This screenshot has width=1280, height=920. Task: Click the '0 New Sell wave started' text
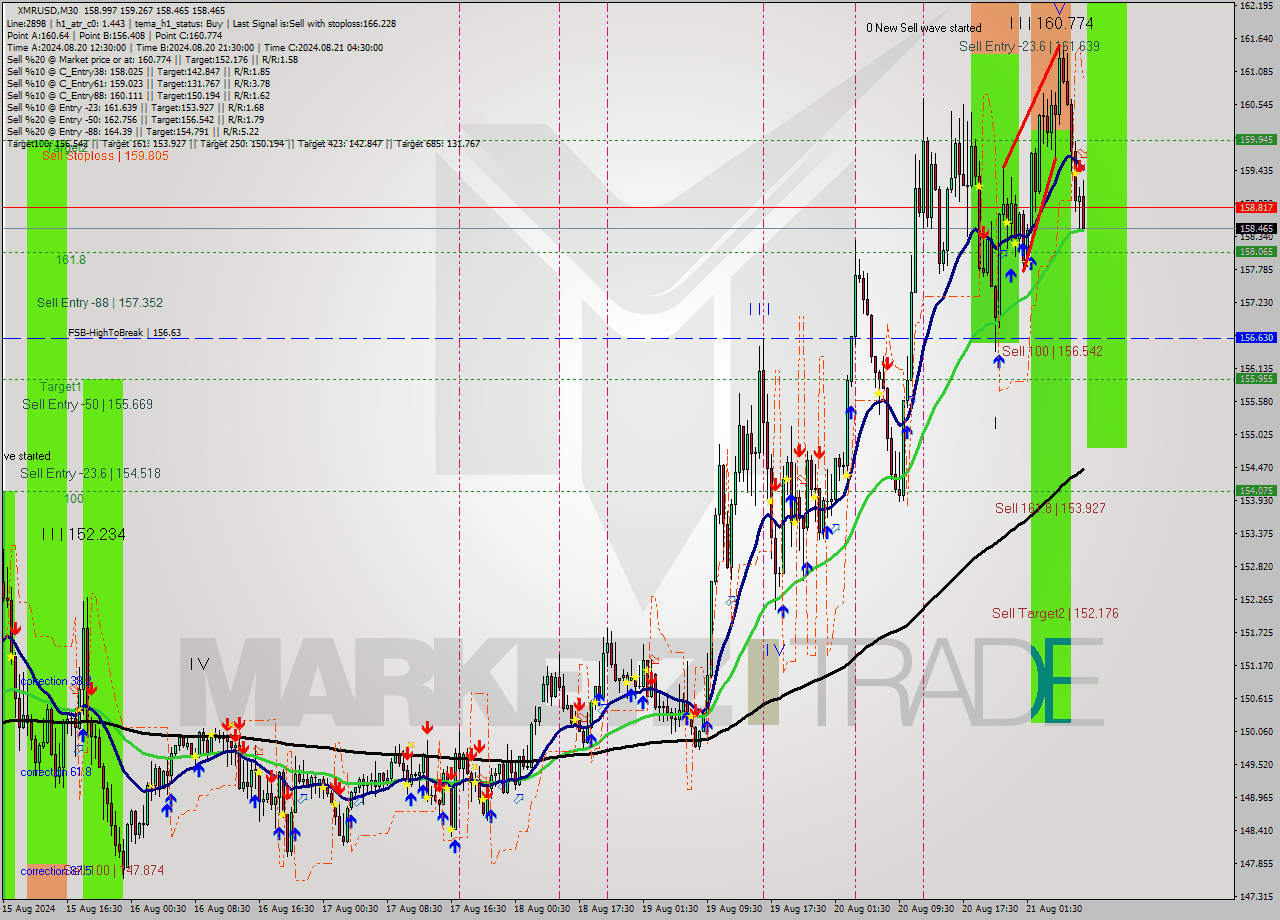[924, 28]
